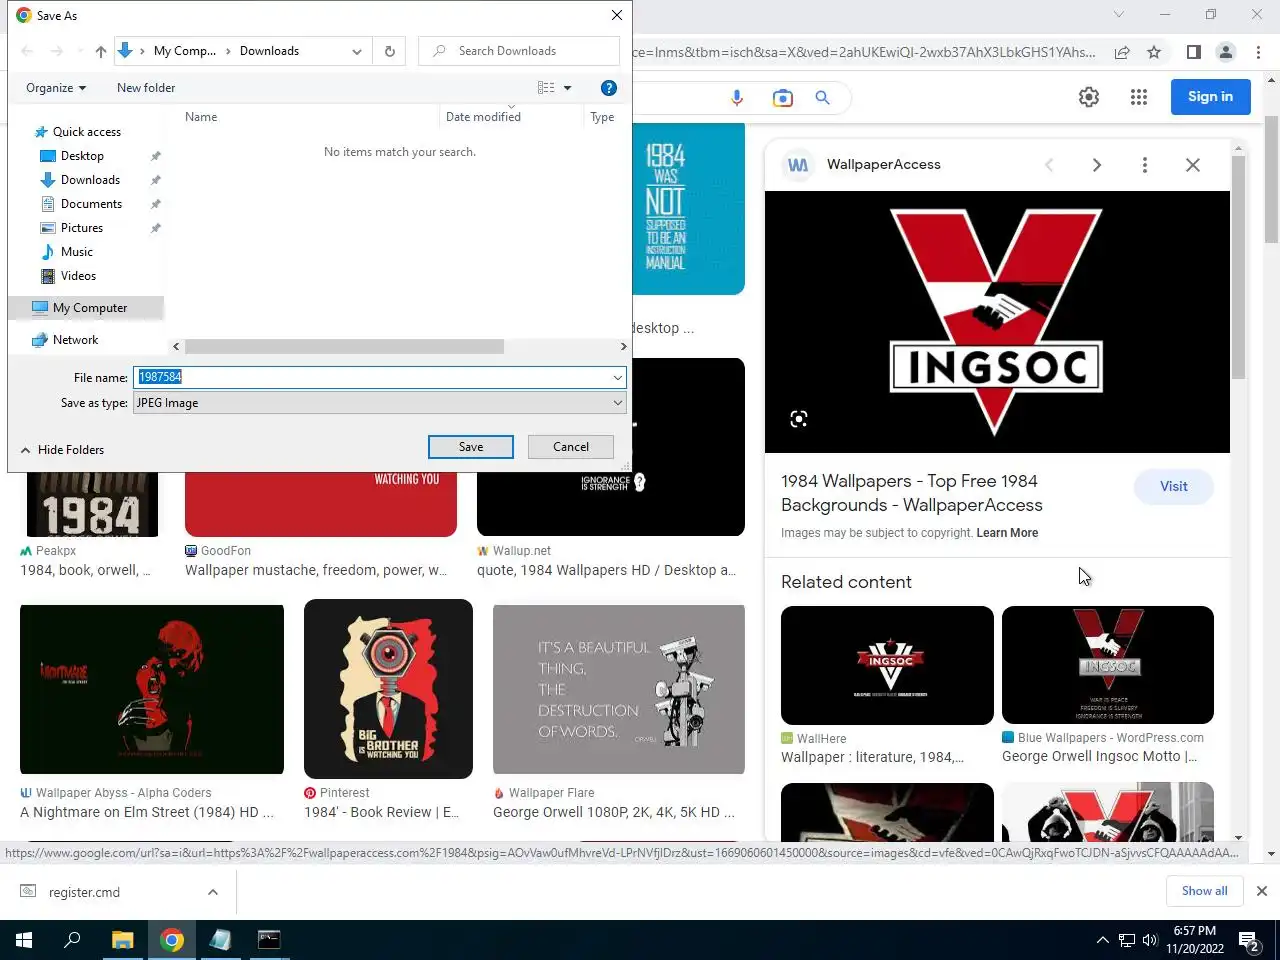Screen dimensions: 1280x960
Task: Click Sign in button
Action: point(1211,97)
